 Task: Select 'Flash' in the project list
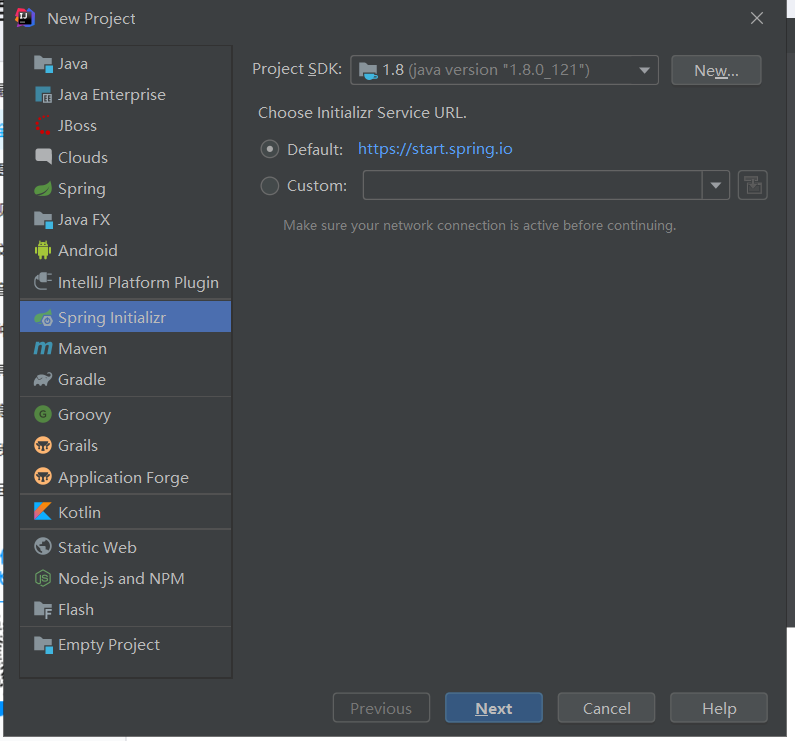tap(125, 610)
